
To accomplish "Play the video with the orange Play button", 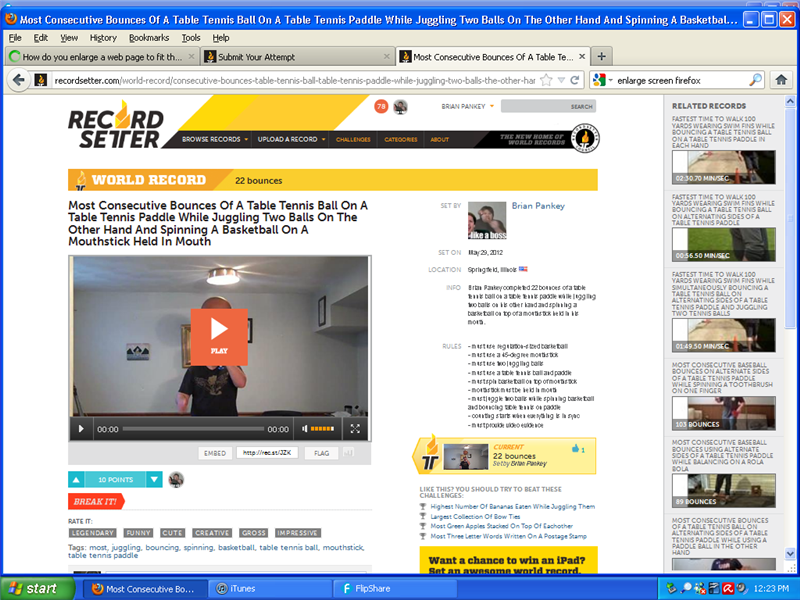I will pyautogui.click(x=219, y=337).
